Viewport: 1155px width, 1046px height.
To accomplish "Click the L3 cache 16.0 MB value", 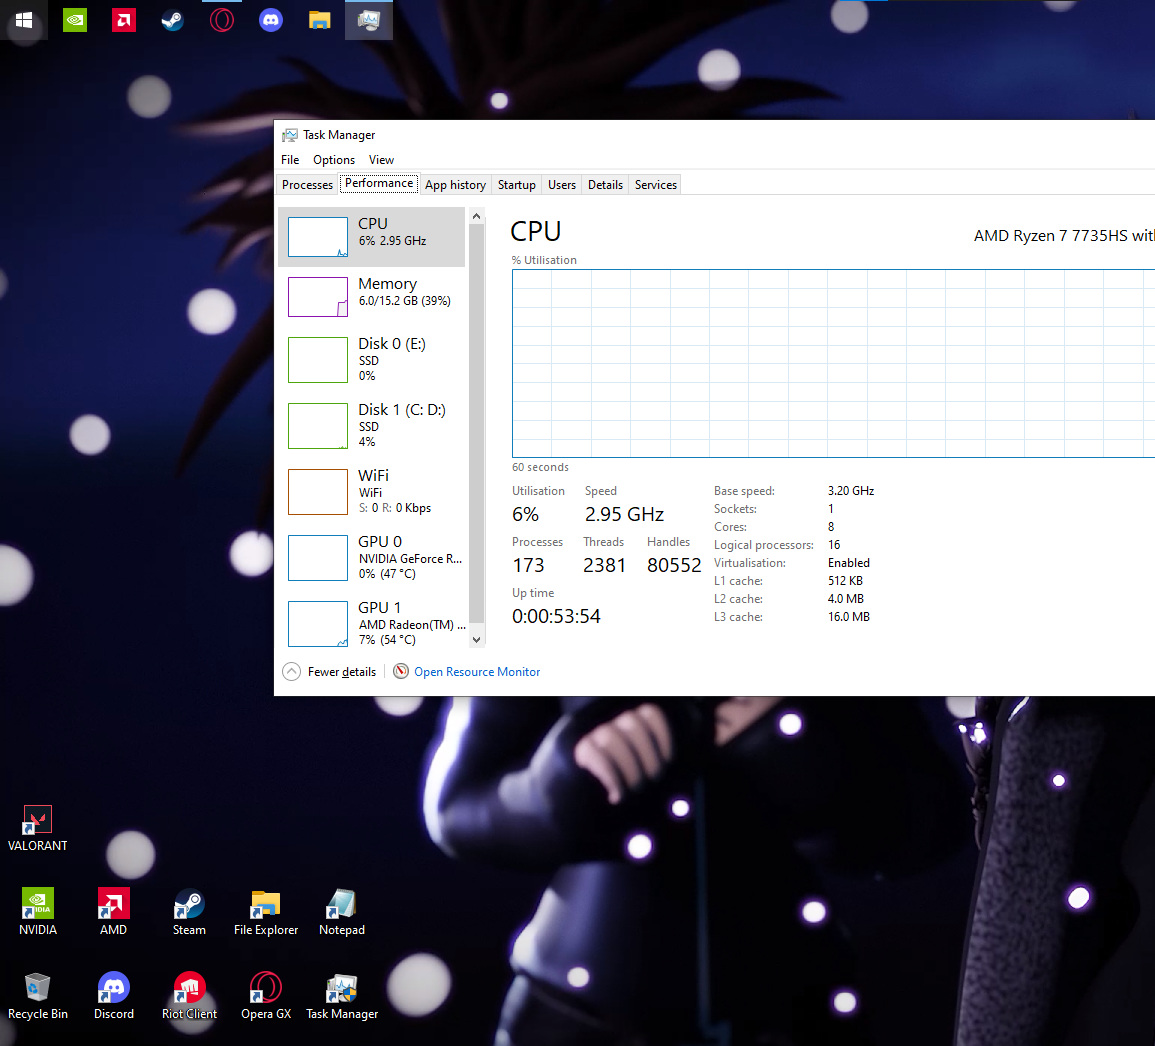I will [x=849, y=617].
